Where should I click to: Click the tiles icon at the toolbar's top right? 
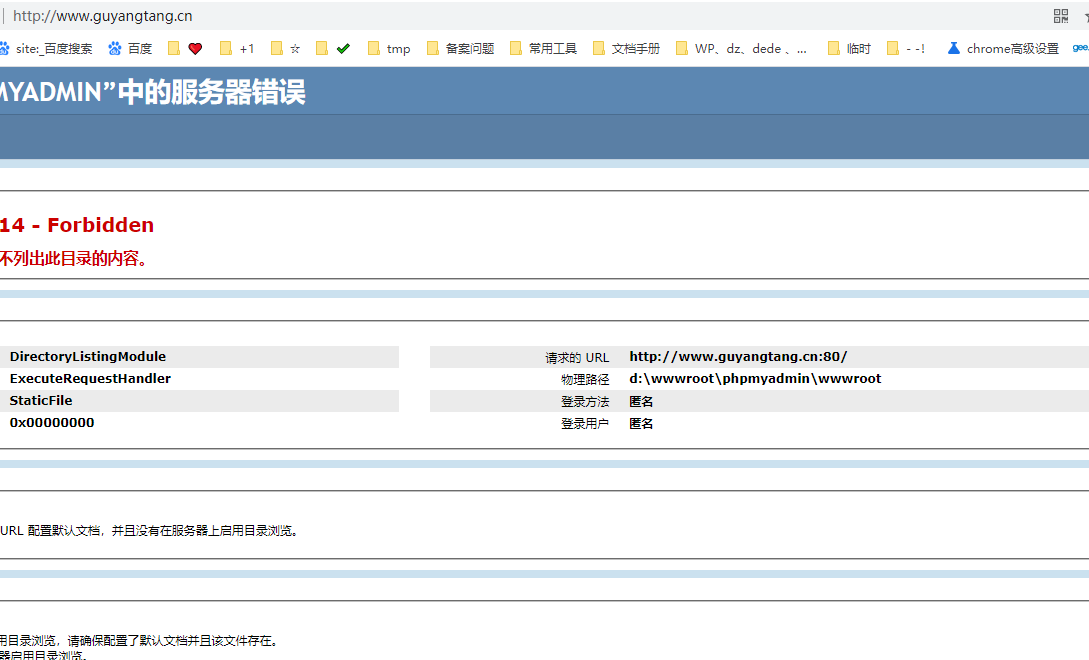1060,15
